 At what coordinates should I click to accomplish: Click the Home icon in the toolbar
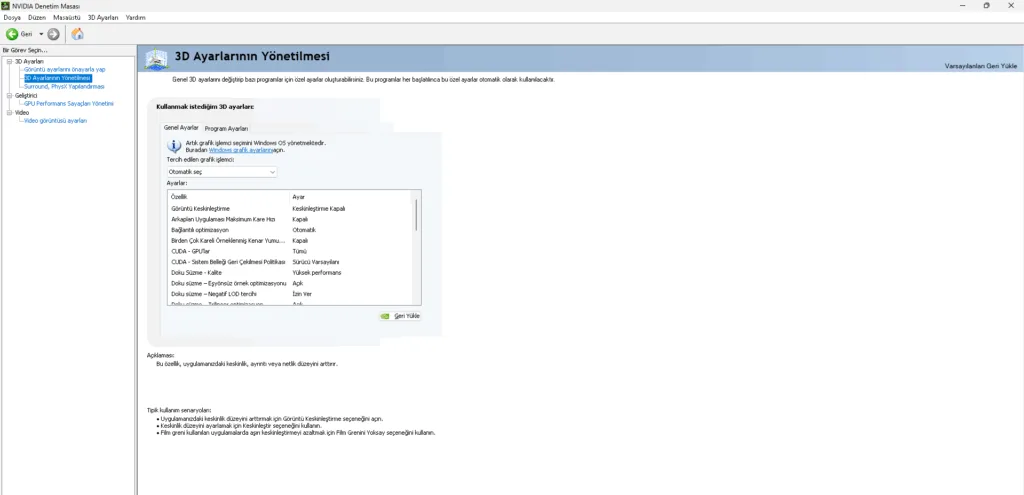(77, 34)
